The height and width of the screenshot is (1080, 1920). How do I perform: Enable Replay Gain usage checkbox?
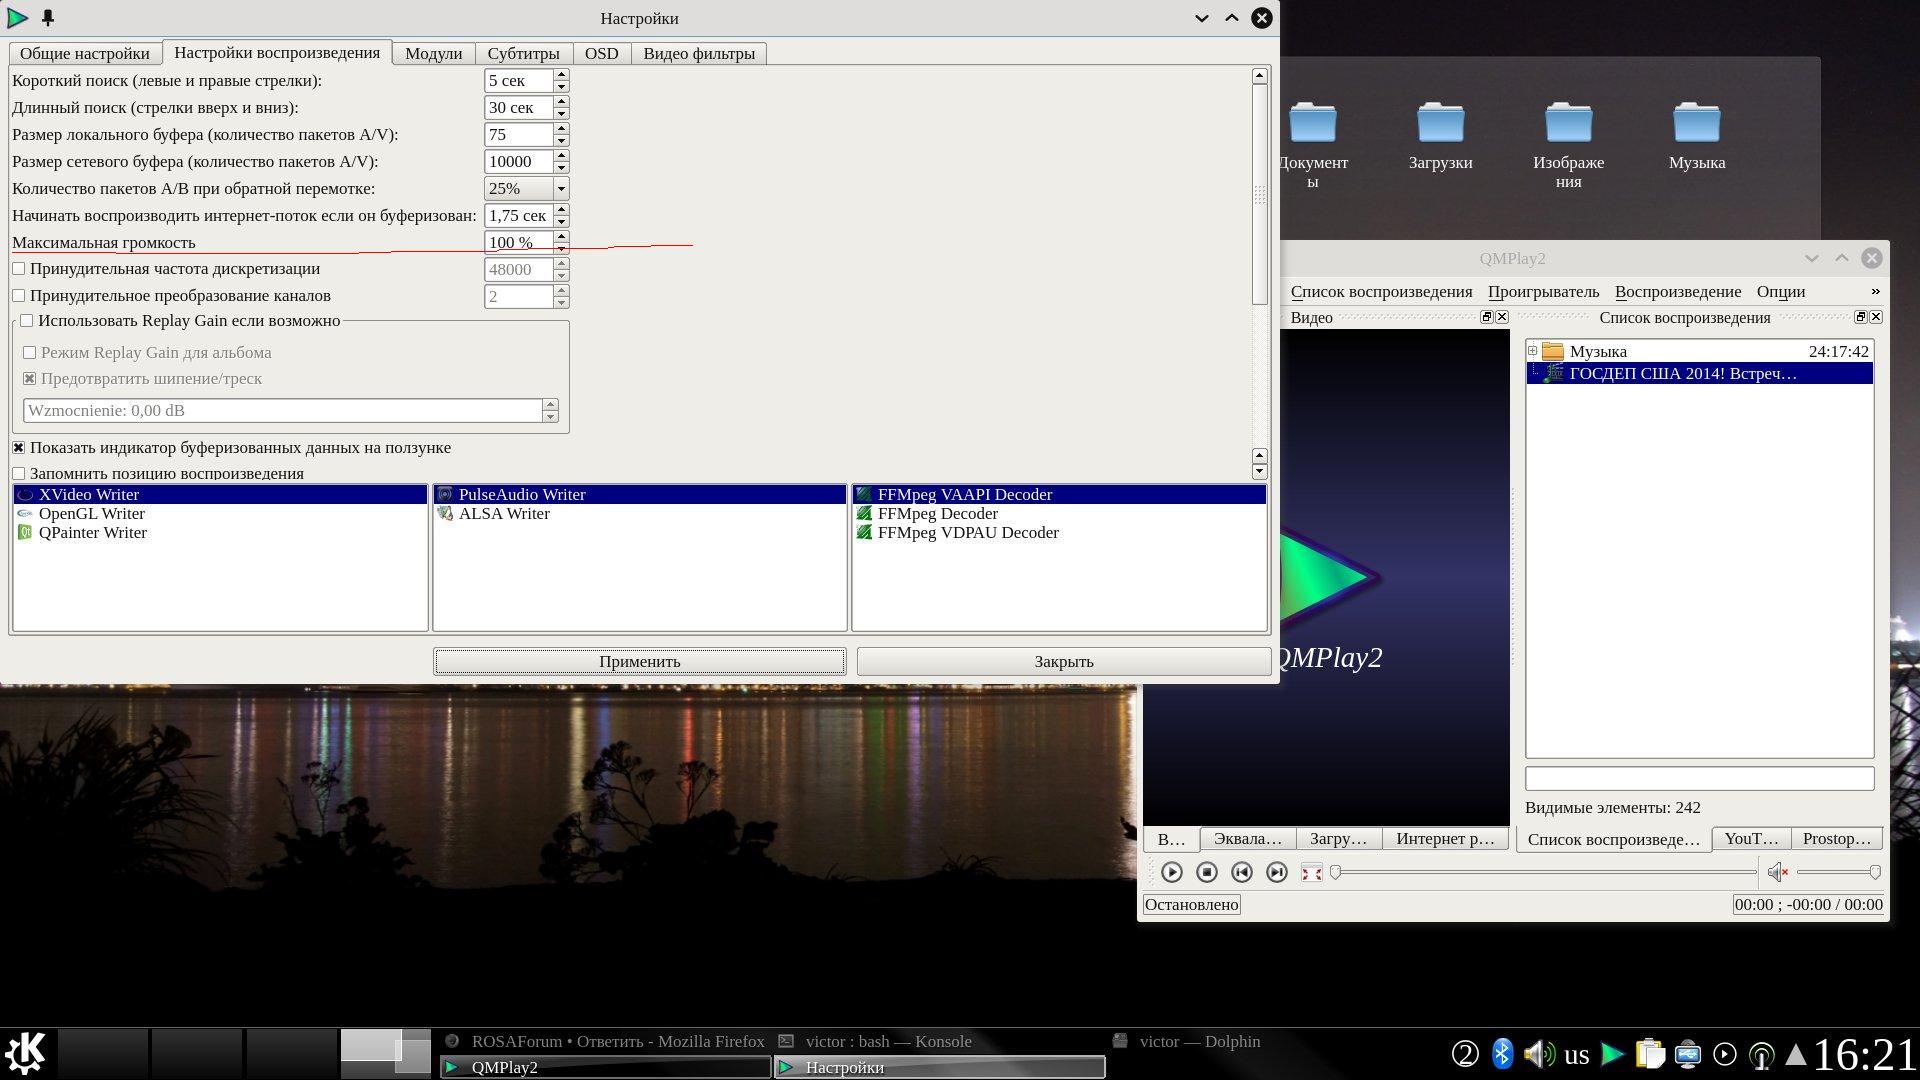pyautogui.click(x=27, y=321)
